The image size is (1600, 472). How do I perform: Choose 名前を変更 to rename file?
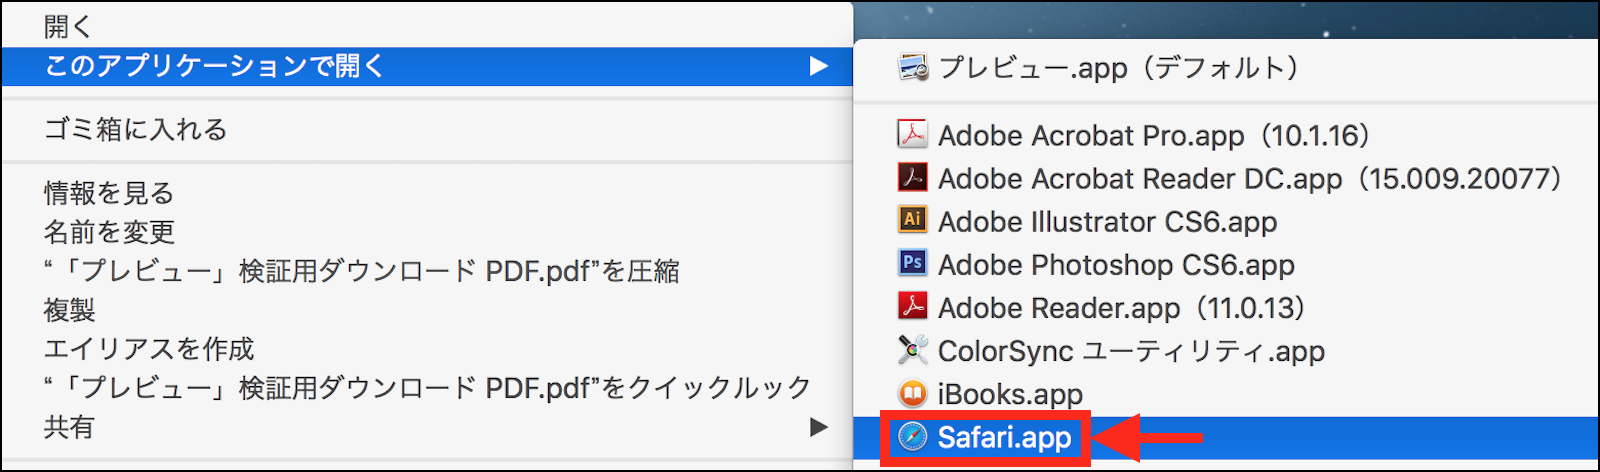109,232
